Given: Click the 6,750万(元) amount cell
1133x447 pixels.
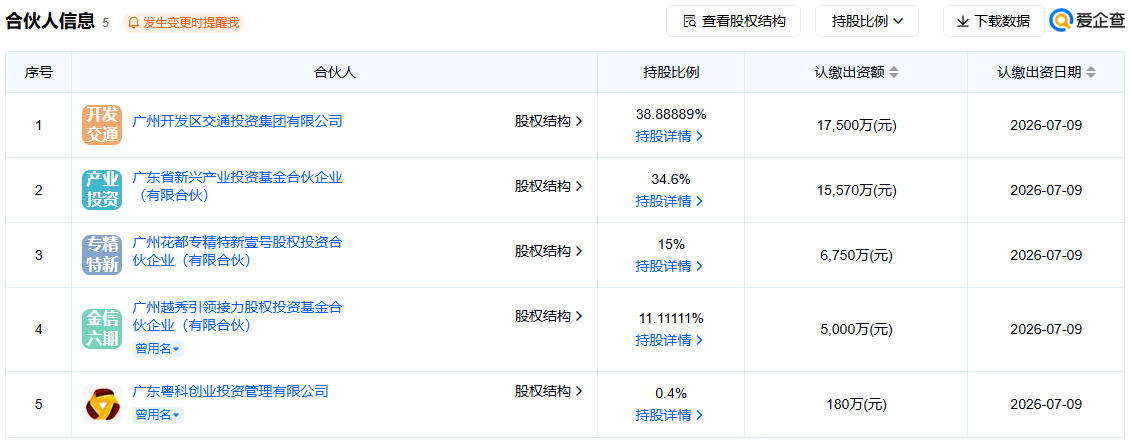Looking at the screenshot, I should [x=856, y=255].
